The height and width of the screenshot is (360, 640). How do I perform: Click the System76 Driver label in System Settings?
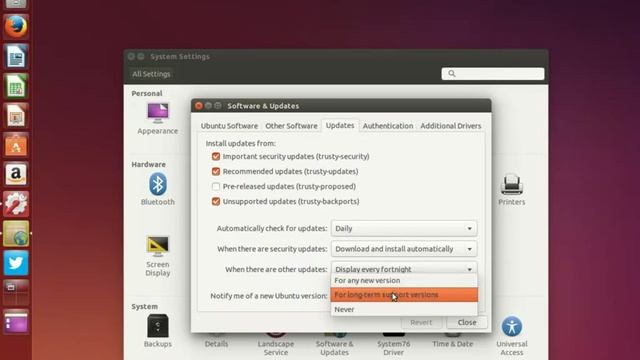tap(393, 348)
